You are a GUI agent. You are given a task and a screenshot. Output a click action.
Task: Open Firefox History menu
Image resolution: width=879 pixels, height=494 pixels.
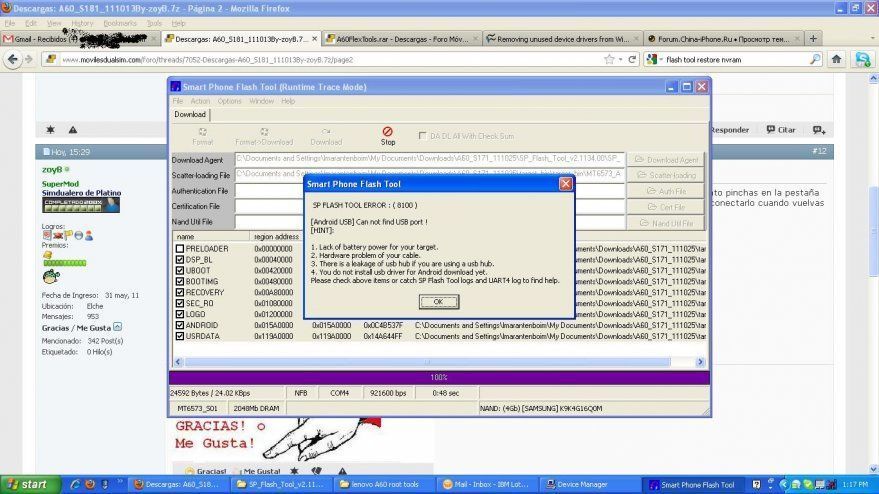[82, 23]
